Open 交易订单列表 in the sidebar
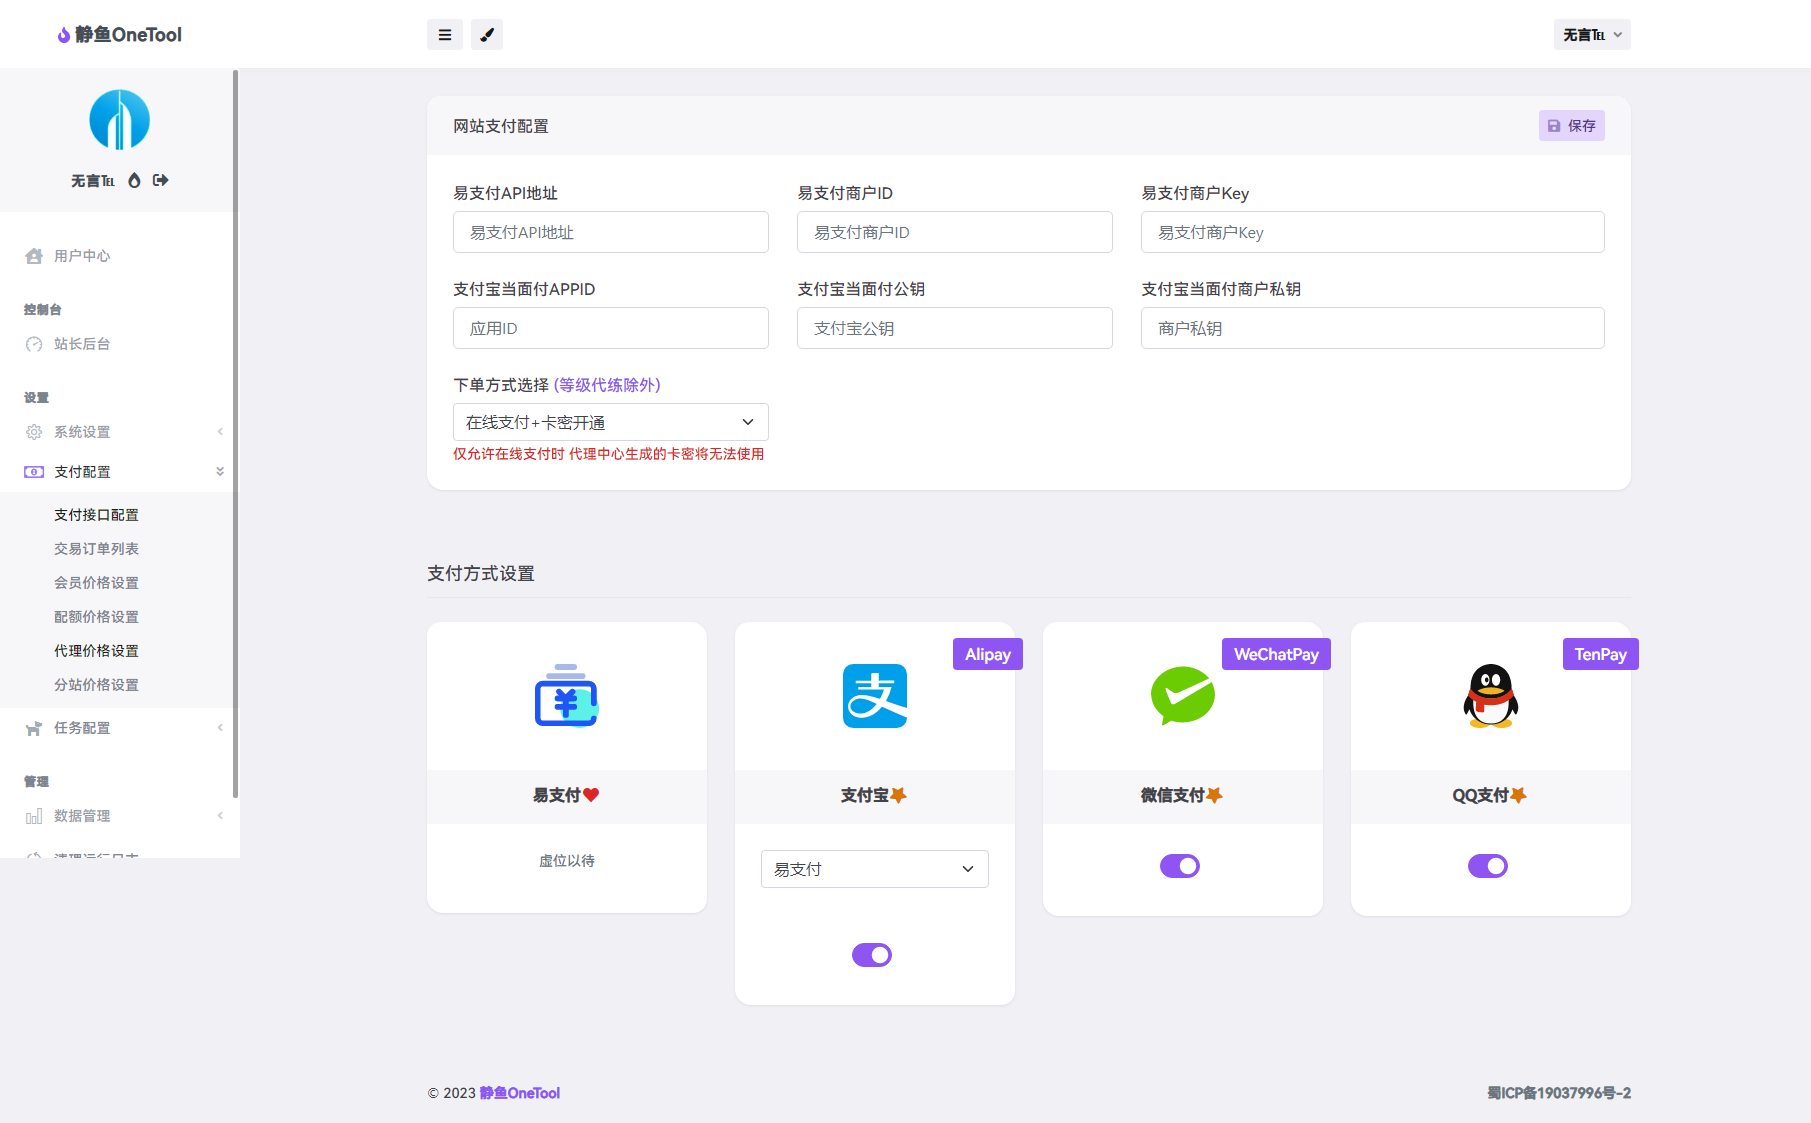The height and width of the screenshot is (1123, 1811). coord(96,549)
